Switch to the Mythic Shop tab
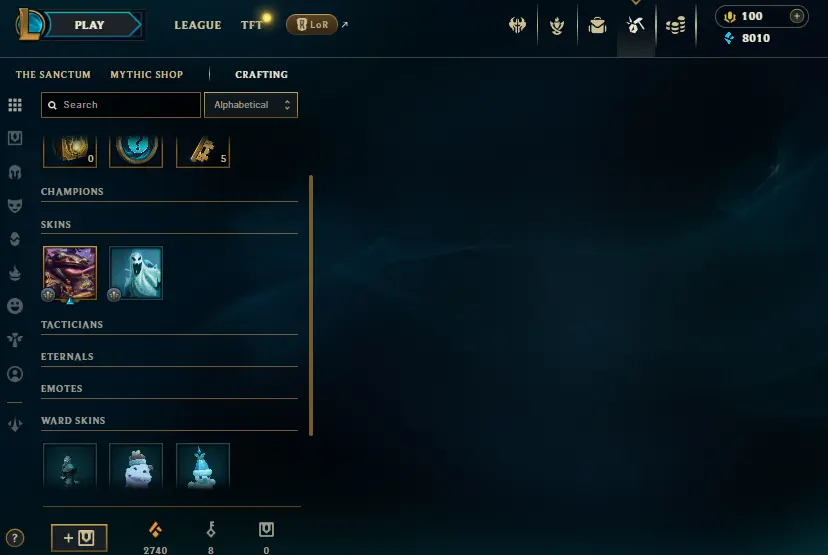The height and width of the screenshot is (555, 828). pyautogui.click(x=147, y=74)
